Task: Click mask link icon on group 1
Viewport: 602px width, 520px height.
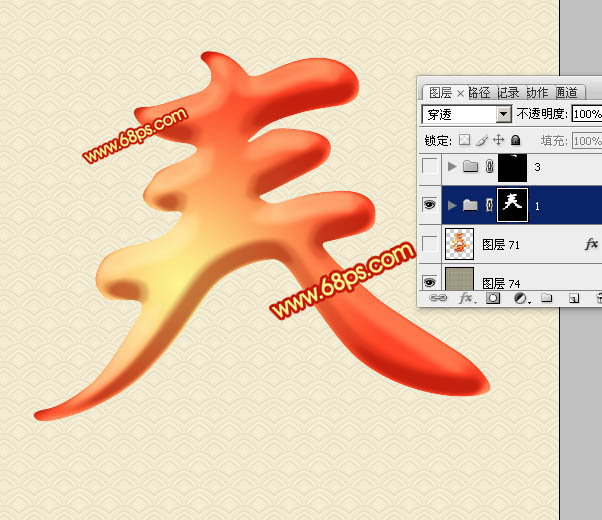Action: pos(489,205)
